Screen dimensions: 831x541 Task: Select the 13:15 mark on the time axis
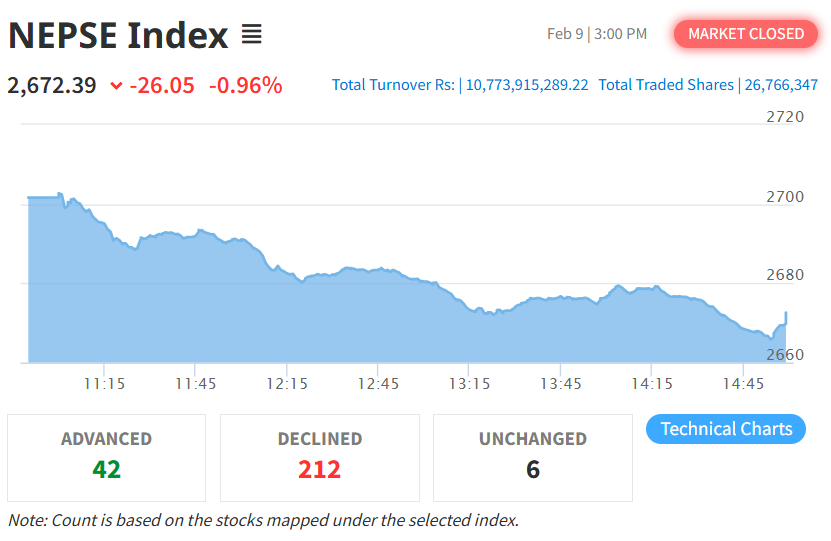(x=469, y=383)
